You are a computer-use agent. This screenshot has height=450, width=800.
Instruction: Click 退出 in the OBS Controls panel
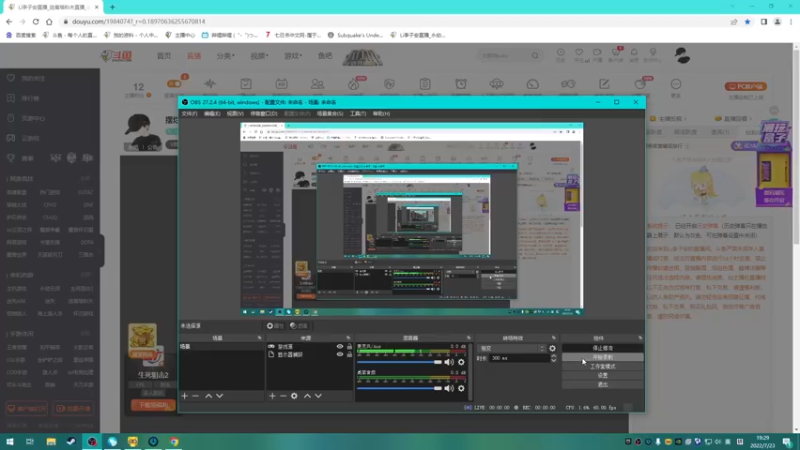coord(603,385)
